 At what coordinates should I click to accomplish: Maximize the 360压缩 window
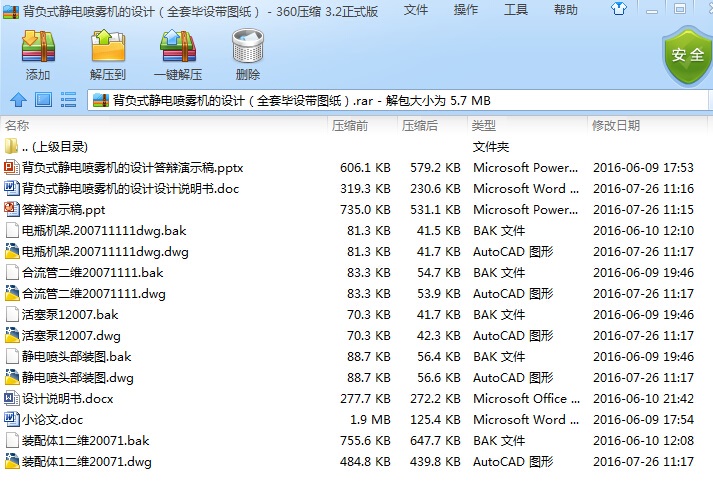point(680,9)
